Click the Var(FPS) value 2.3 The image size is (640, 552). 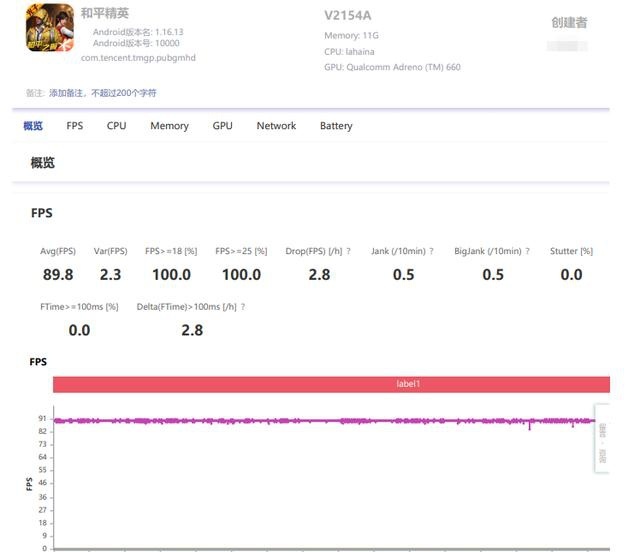tap(110, 274)
